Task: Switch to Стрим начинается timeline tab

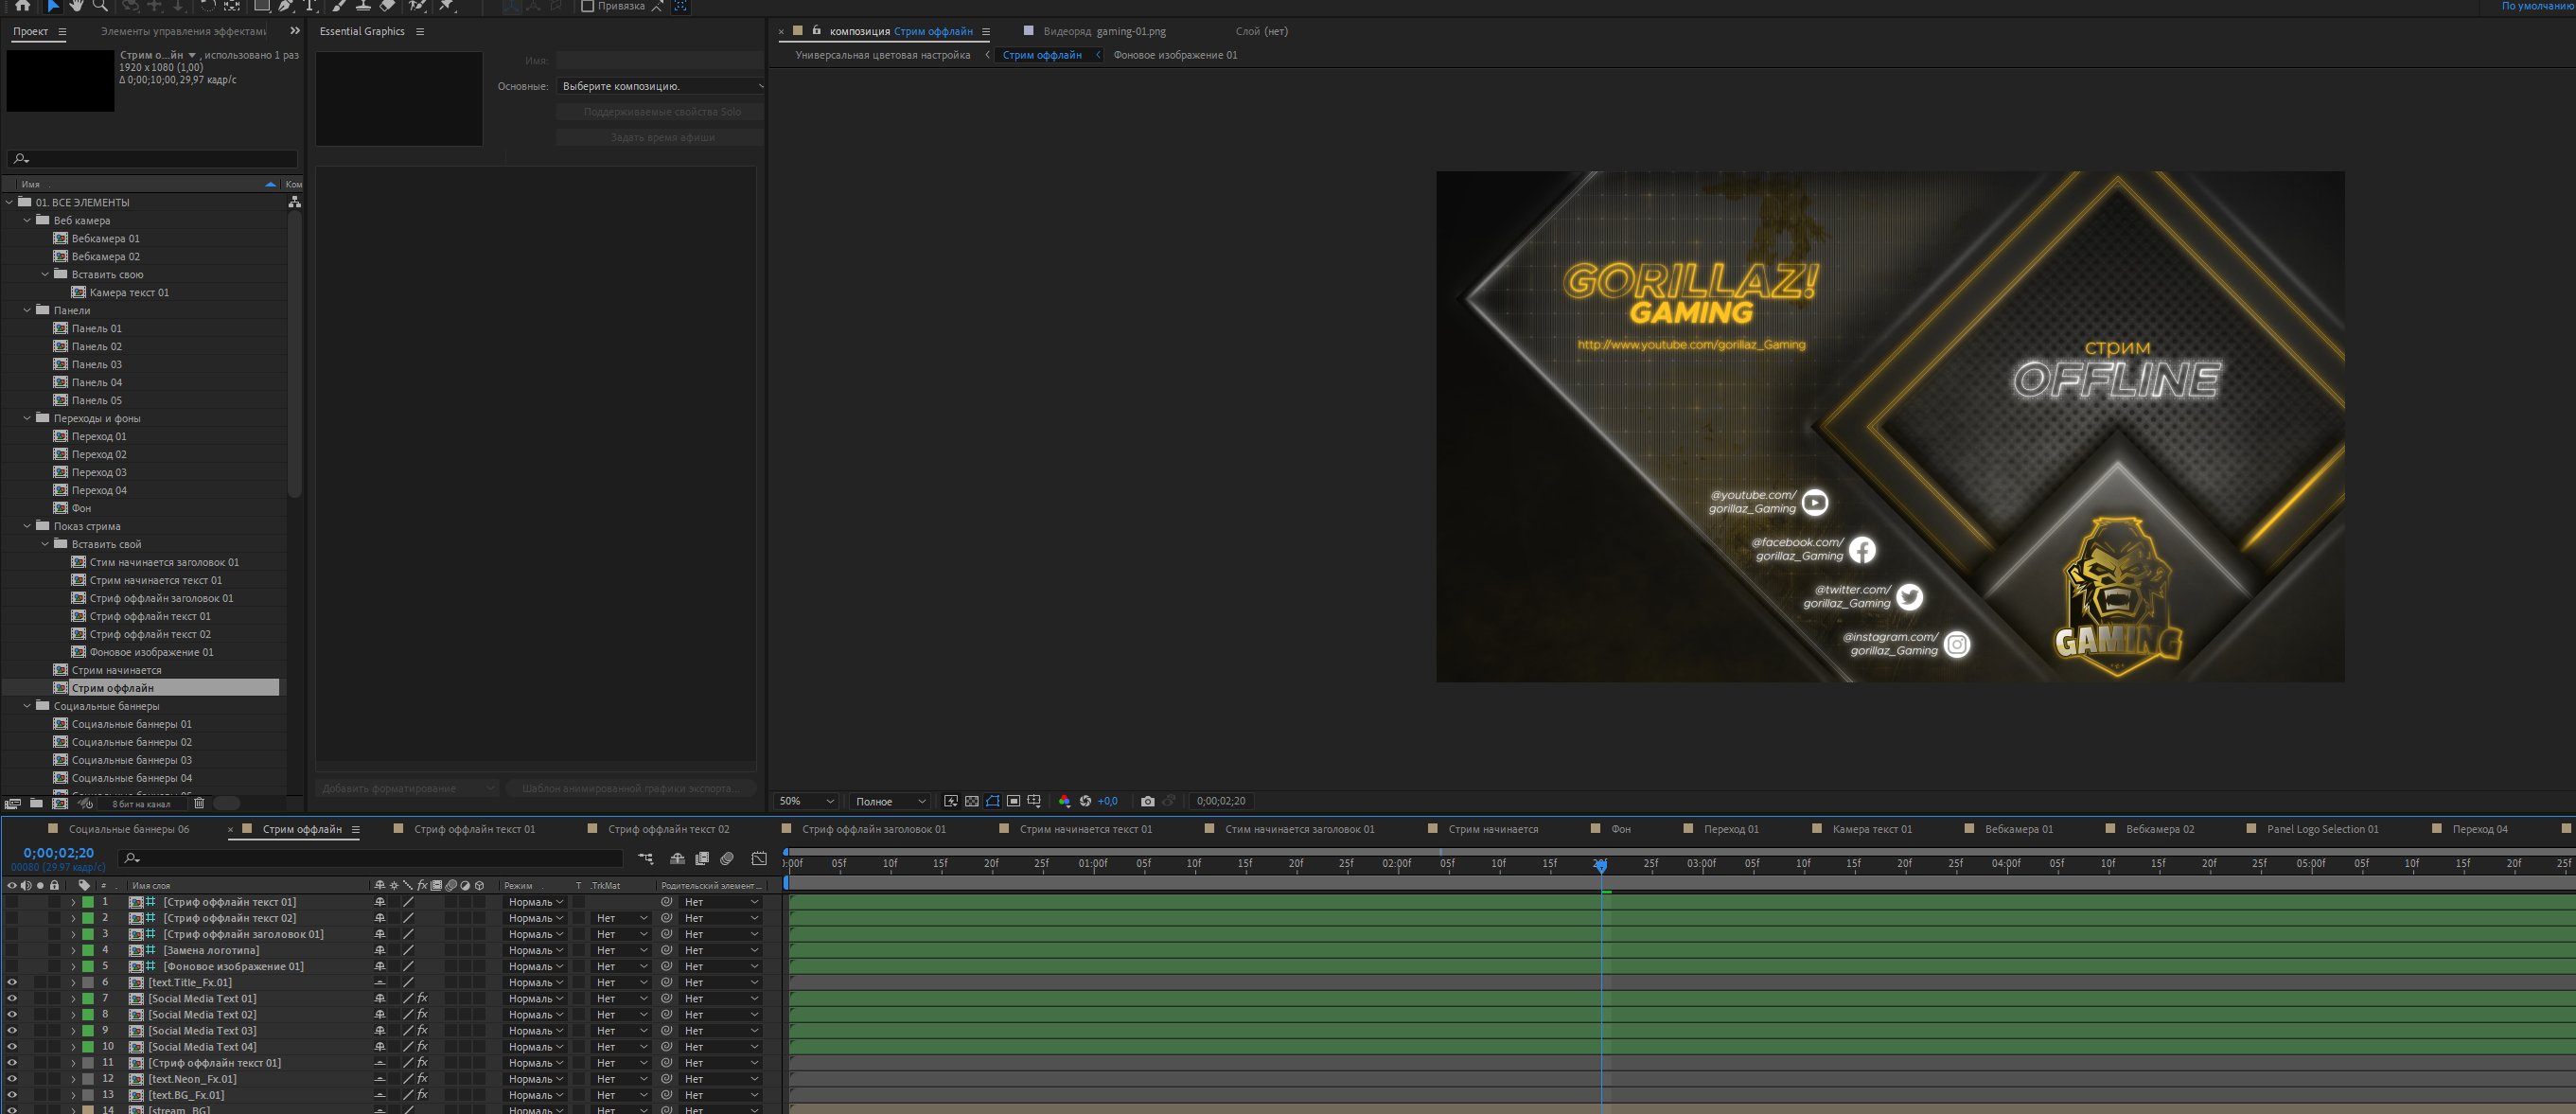Action: click(x=1492, y=829)
